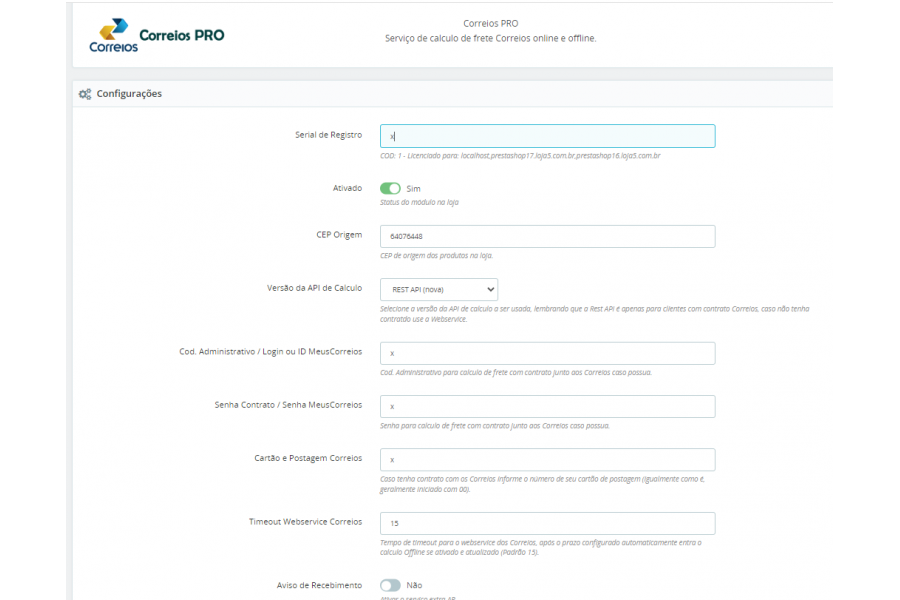The height and width of the screenshot is (600, 900).
Task: Click the 'Serviço de calculo de frete' subtitle
Action: (491, 38)
